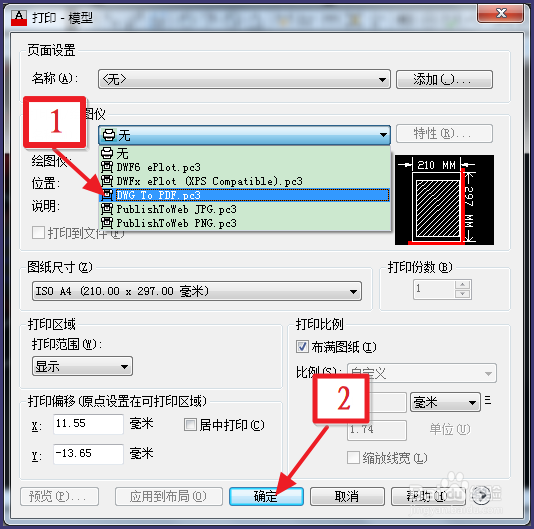534x529 pixels.
Task: Click the X offset input field
Action: (88, 424)
